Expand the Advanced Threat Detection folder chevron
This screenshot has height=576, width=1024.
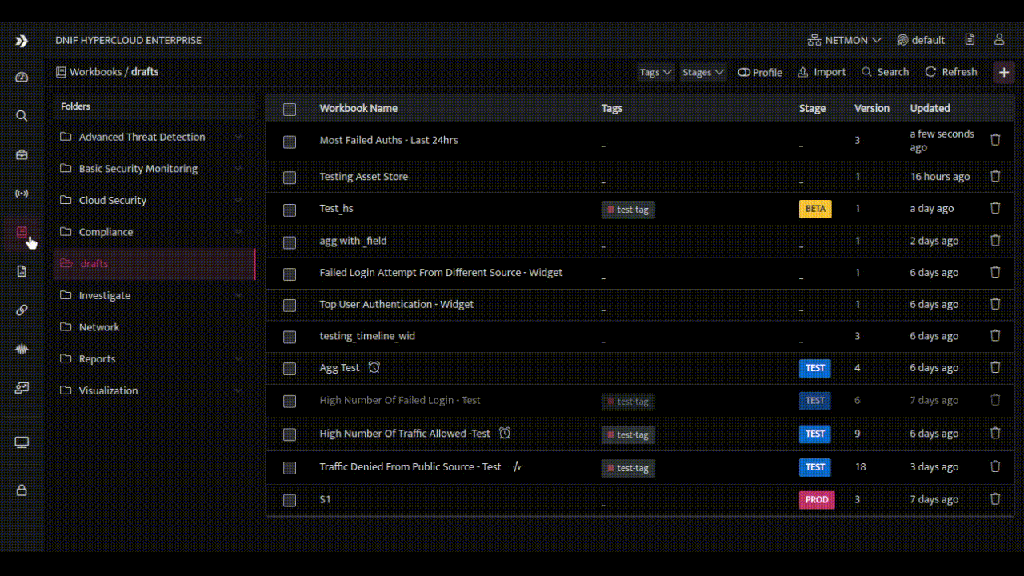pyautogui.click(x=238, y=137)
